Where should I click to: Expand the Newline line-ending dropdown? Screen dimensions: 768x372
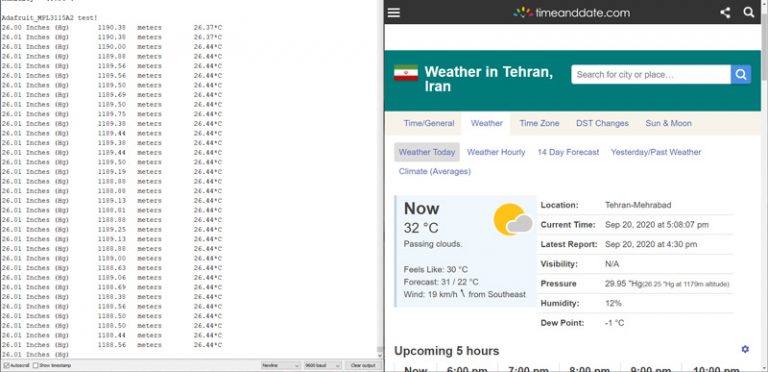tap(281, 366)
